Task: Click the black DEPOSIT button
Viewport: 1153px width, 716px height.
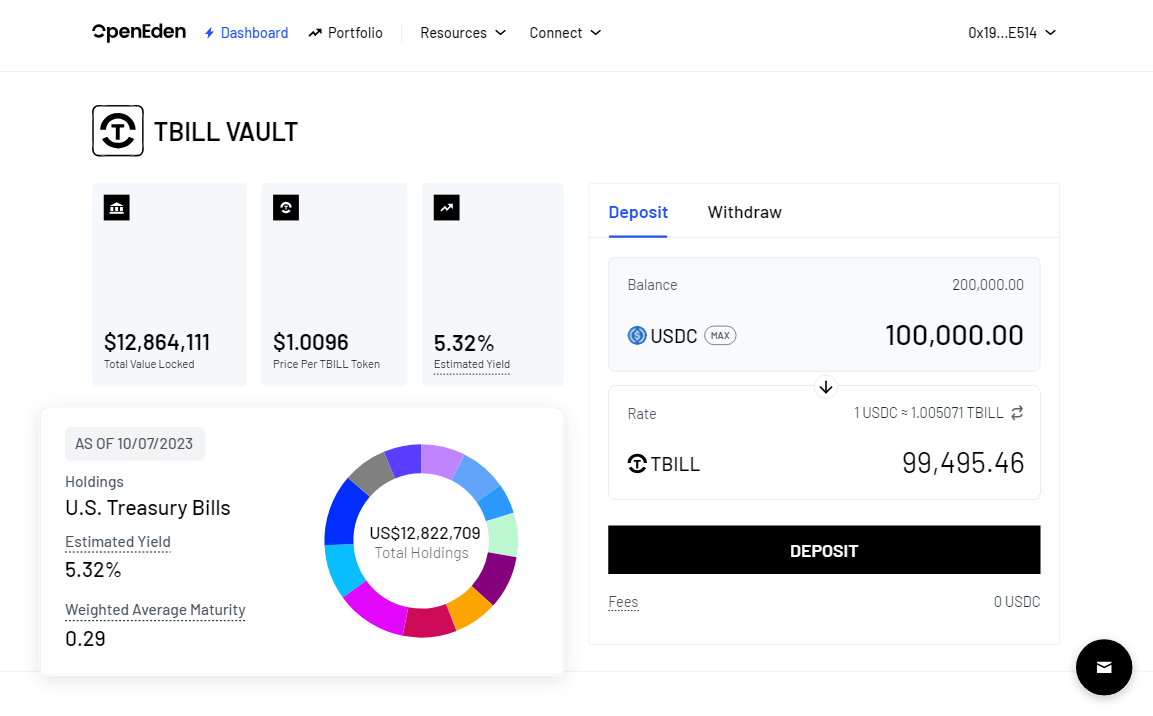Action: pyautogui.click(x=824, y=550)
